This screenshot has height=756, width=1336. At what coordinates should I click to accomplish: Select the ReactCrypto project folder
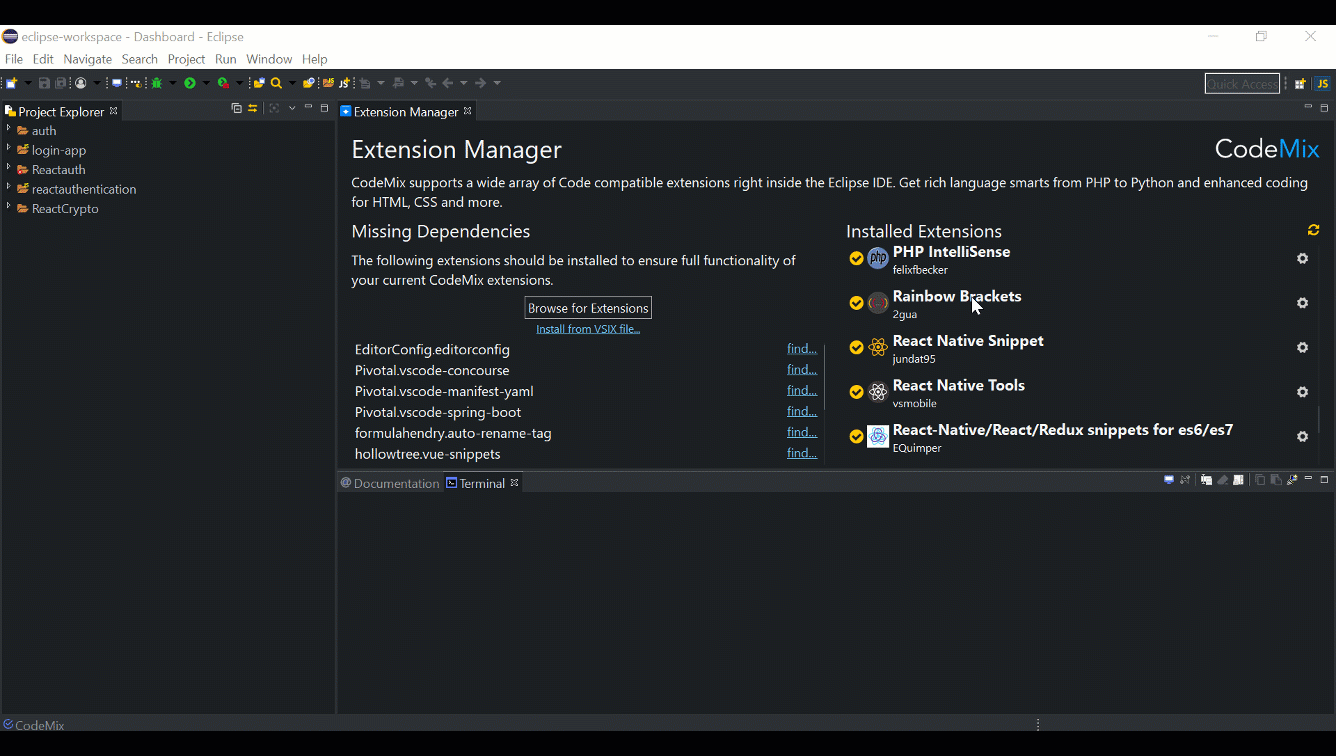click(57, 209)
